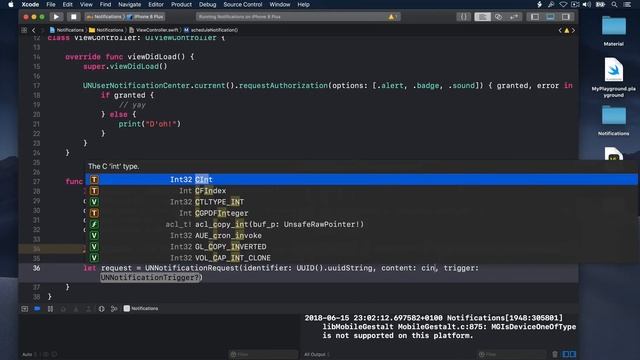Select Notifications process in debug bar
The image size is (640, 360).
click(x=141, y=309)
